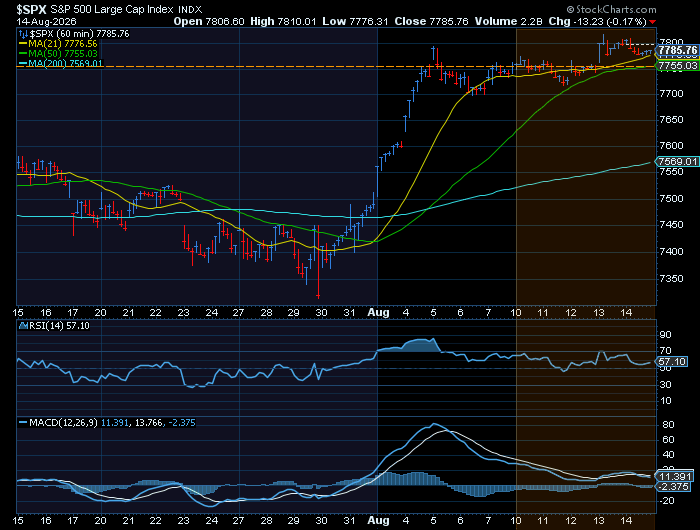This screenshot has height=530, width=700.
Task: Click the RSI(14) 57.10 indicator label
Action: click(54, 326)
